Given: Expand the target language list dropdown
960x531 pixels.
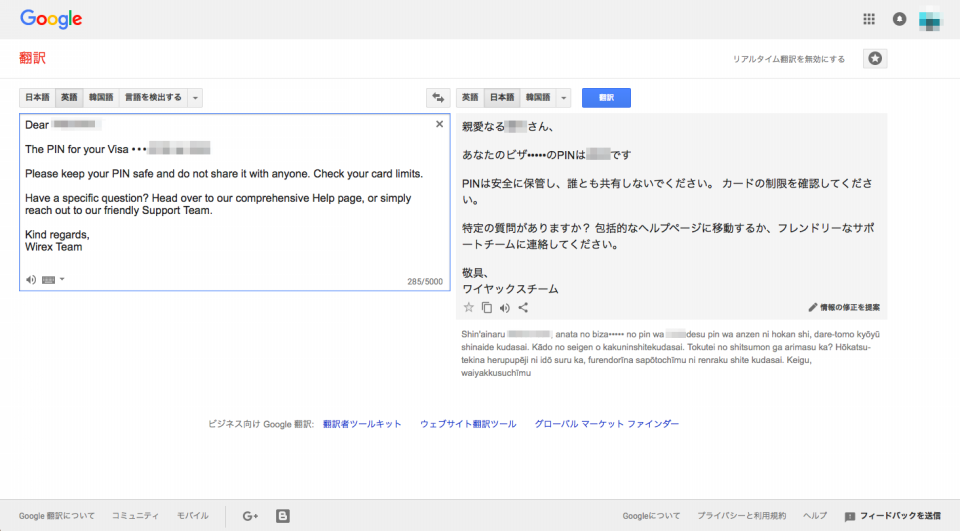Looking at the screenshot, I should pyautogui.click(x=564, y=97).
